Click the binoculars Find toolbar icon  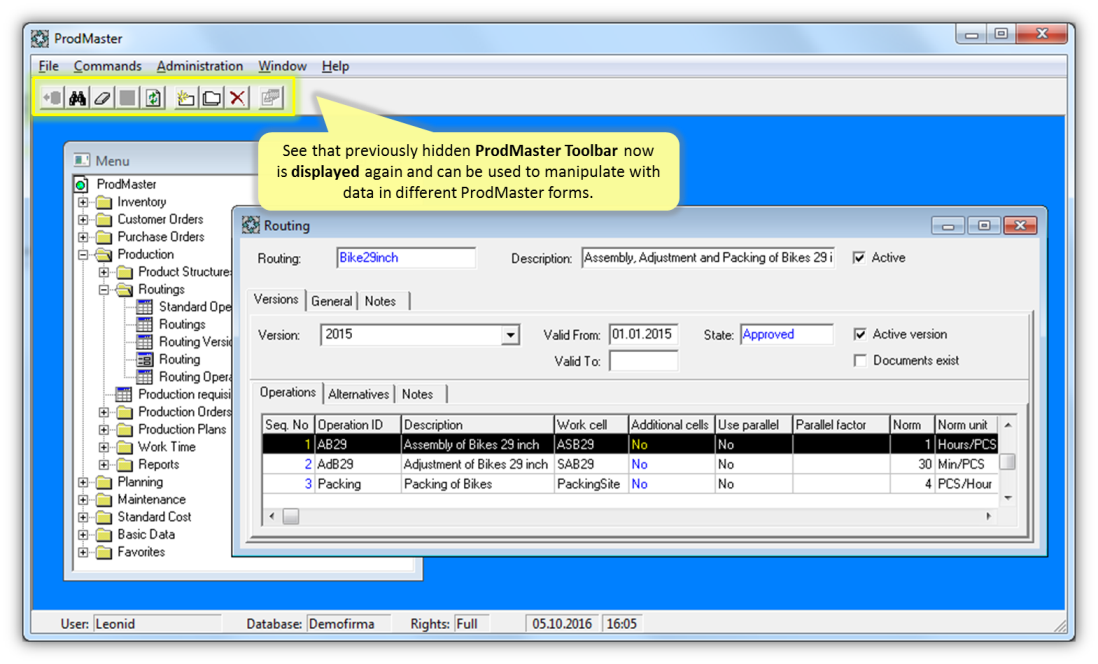click(x=77, y=97)
